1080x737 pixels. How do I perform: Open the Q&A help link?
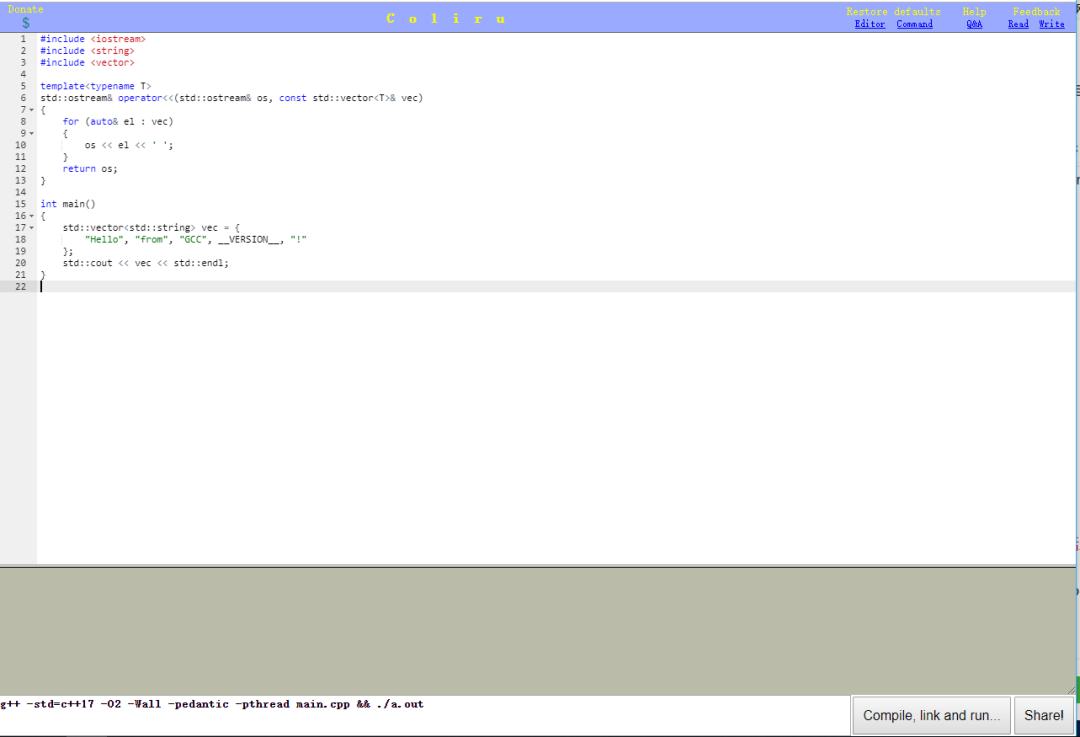click(x=974, y=24)
